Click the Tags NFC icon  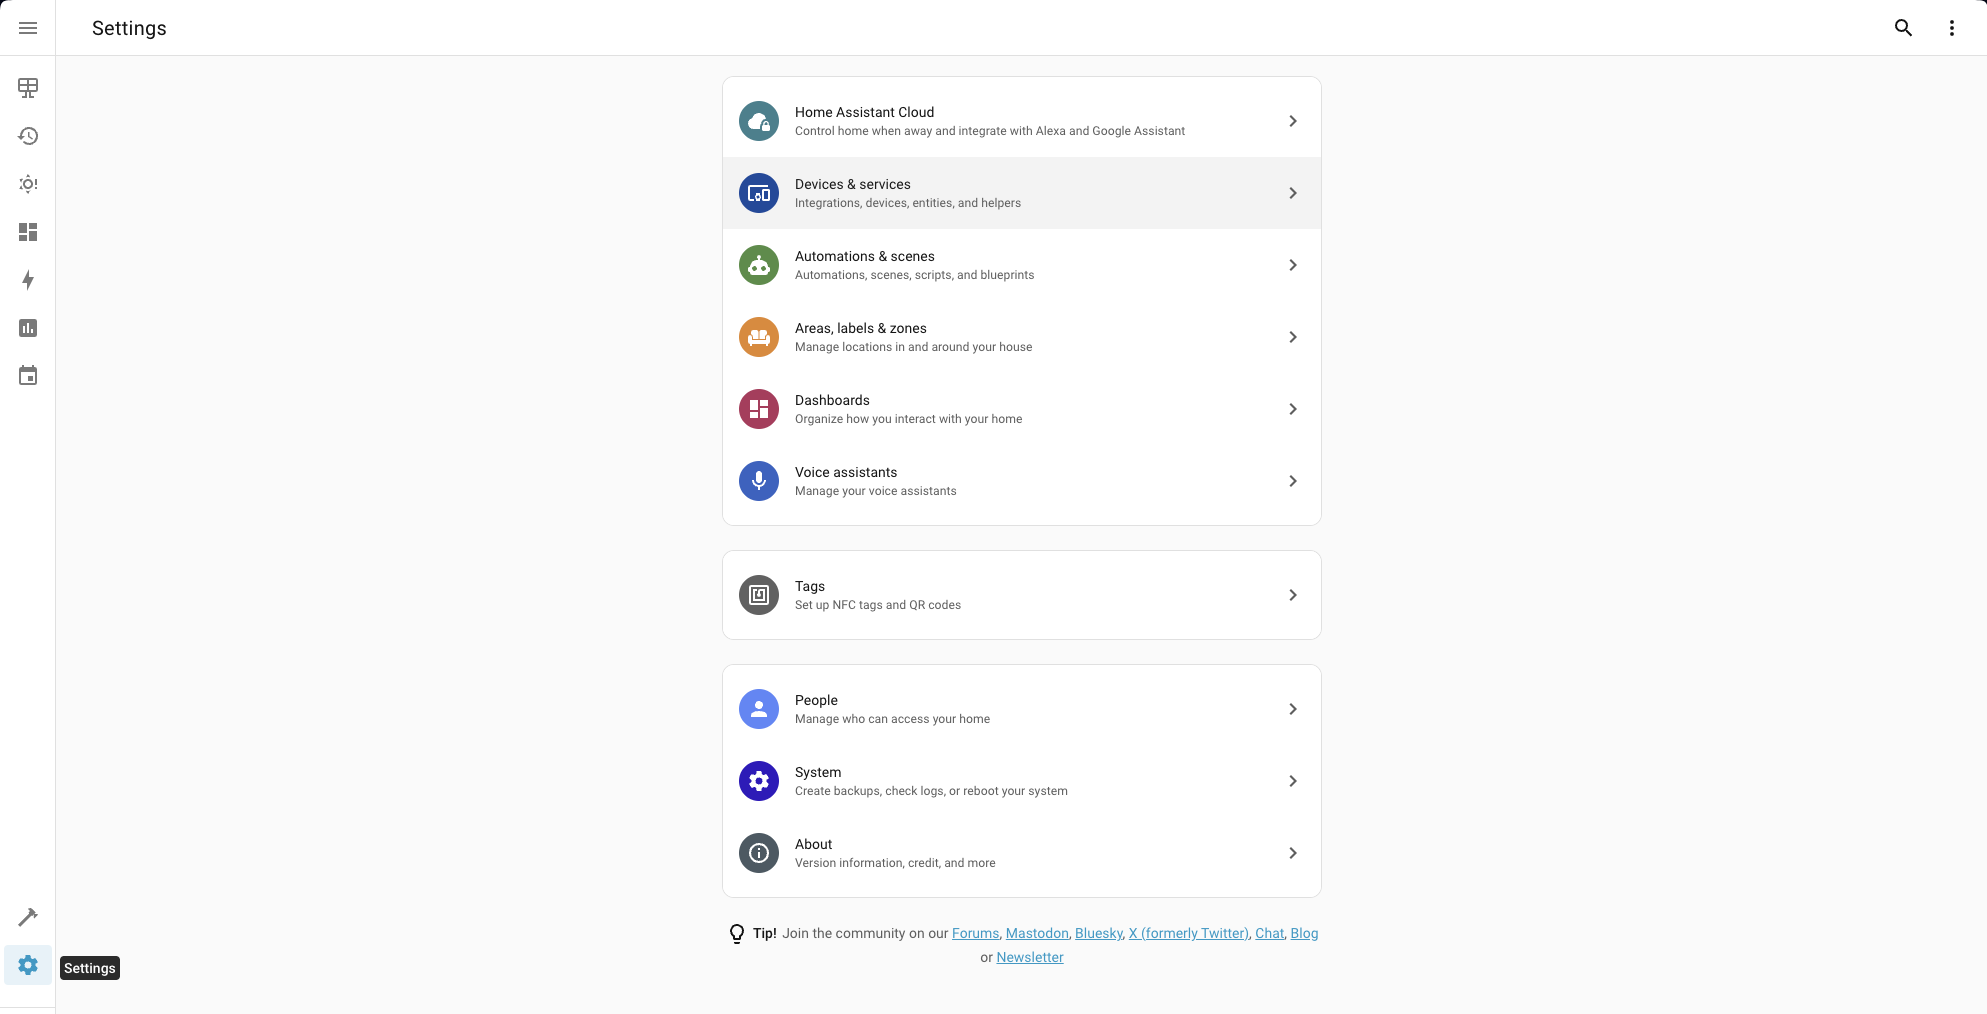[759, 595]
